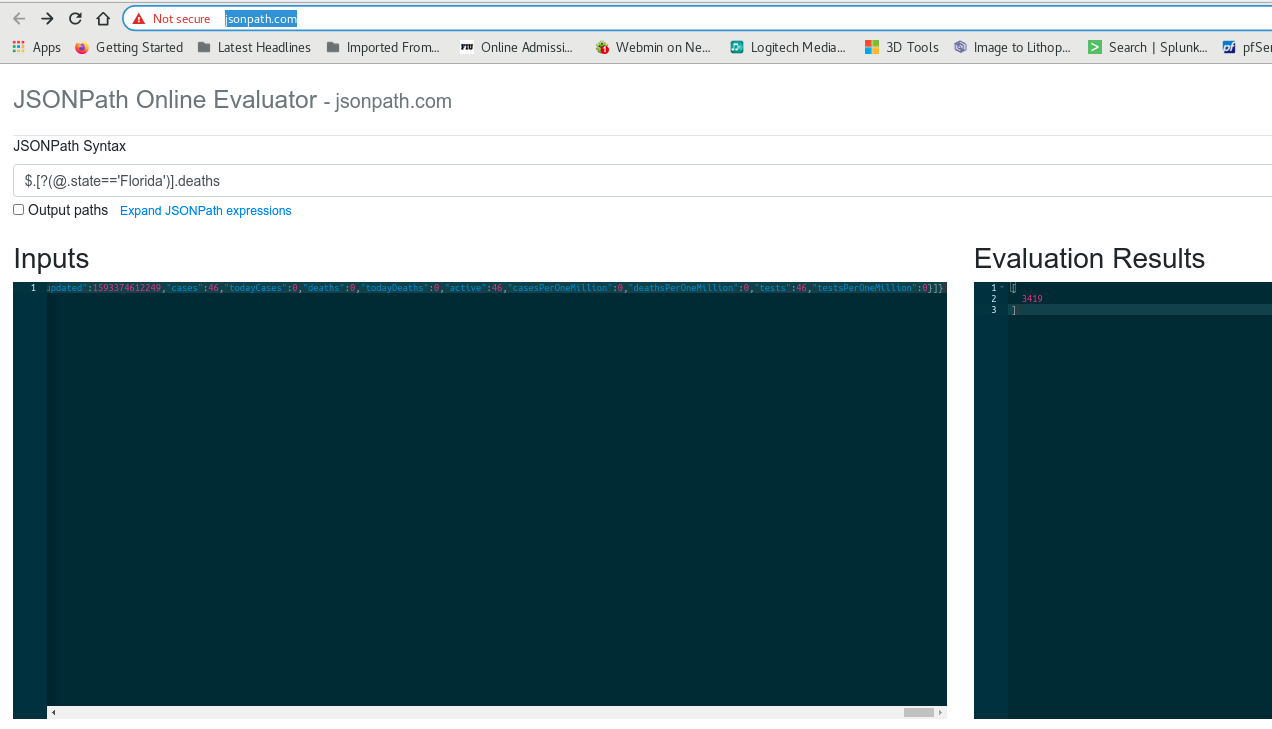This screenshot has width=1272, height=729.
Task: Enable the Output paths checkbox
Action: [x=18, y=210]
